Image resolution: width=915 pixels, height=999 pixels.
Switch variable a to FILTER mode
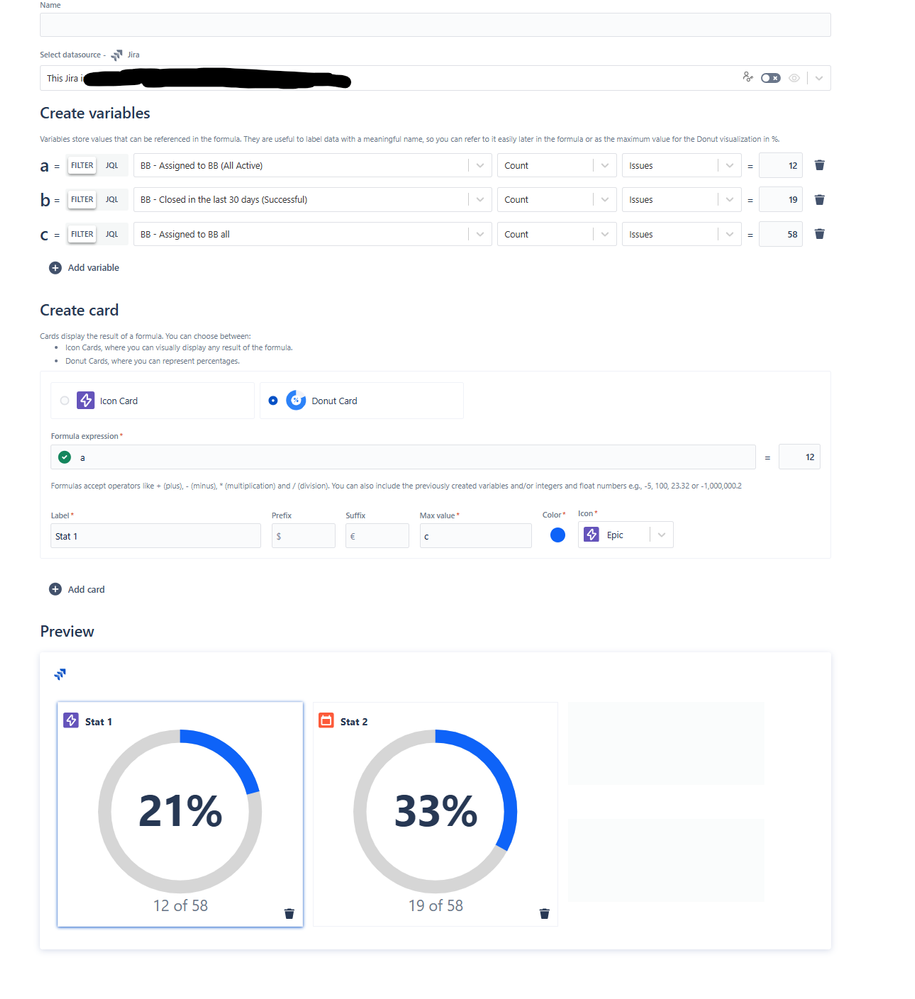pos(82,166)
